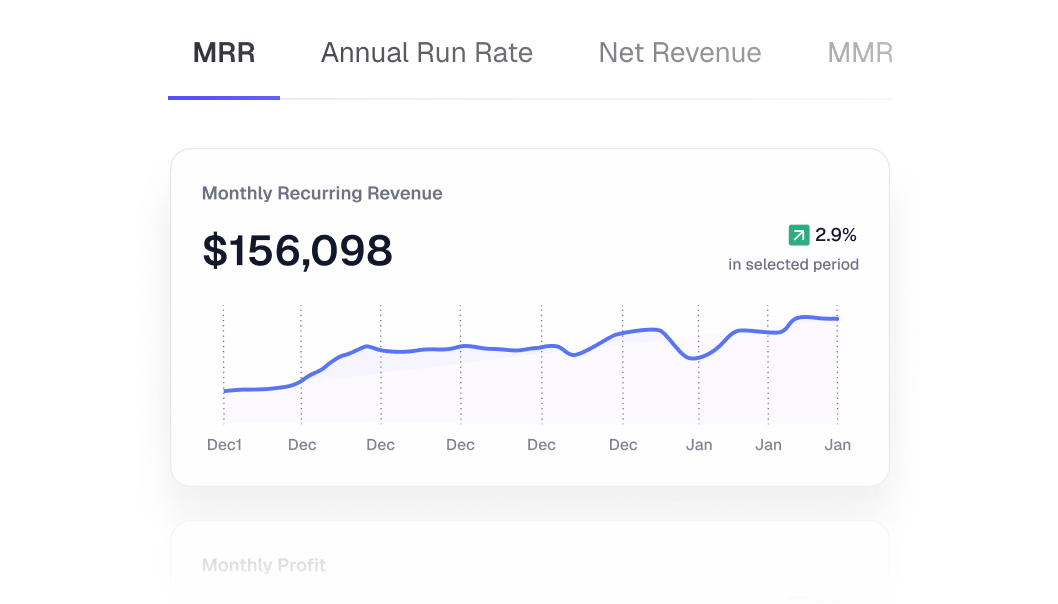Screen dimensions: 1058x604
Task: Click the $156,098 revenue amount
Action: (x=297, y=250)
